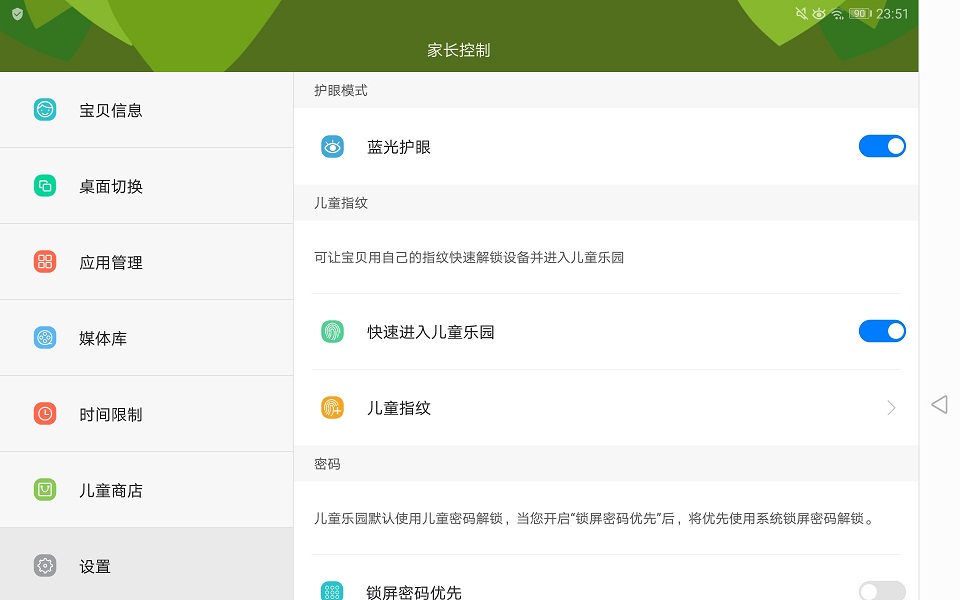960x600 pixels.
Task: Open 儿童指纹 via its chevron arrow
Action: [891, 408]
